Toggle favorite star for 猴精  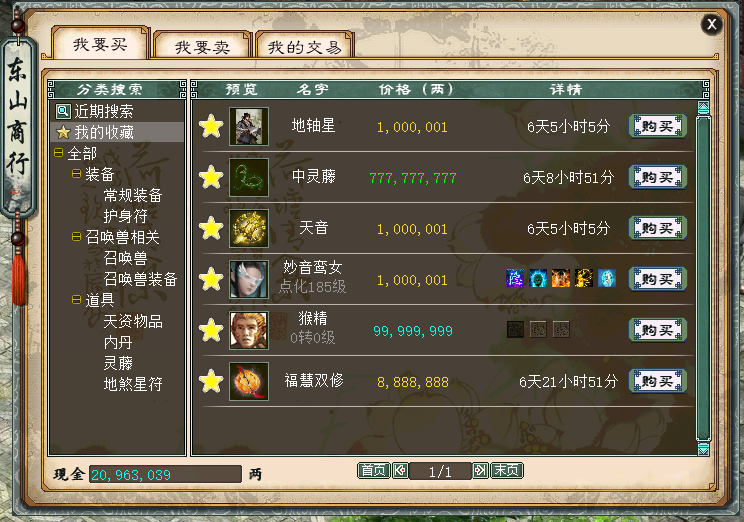[211, 330]
